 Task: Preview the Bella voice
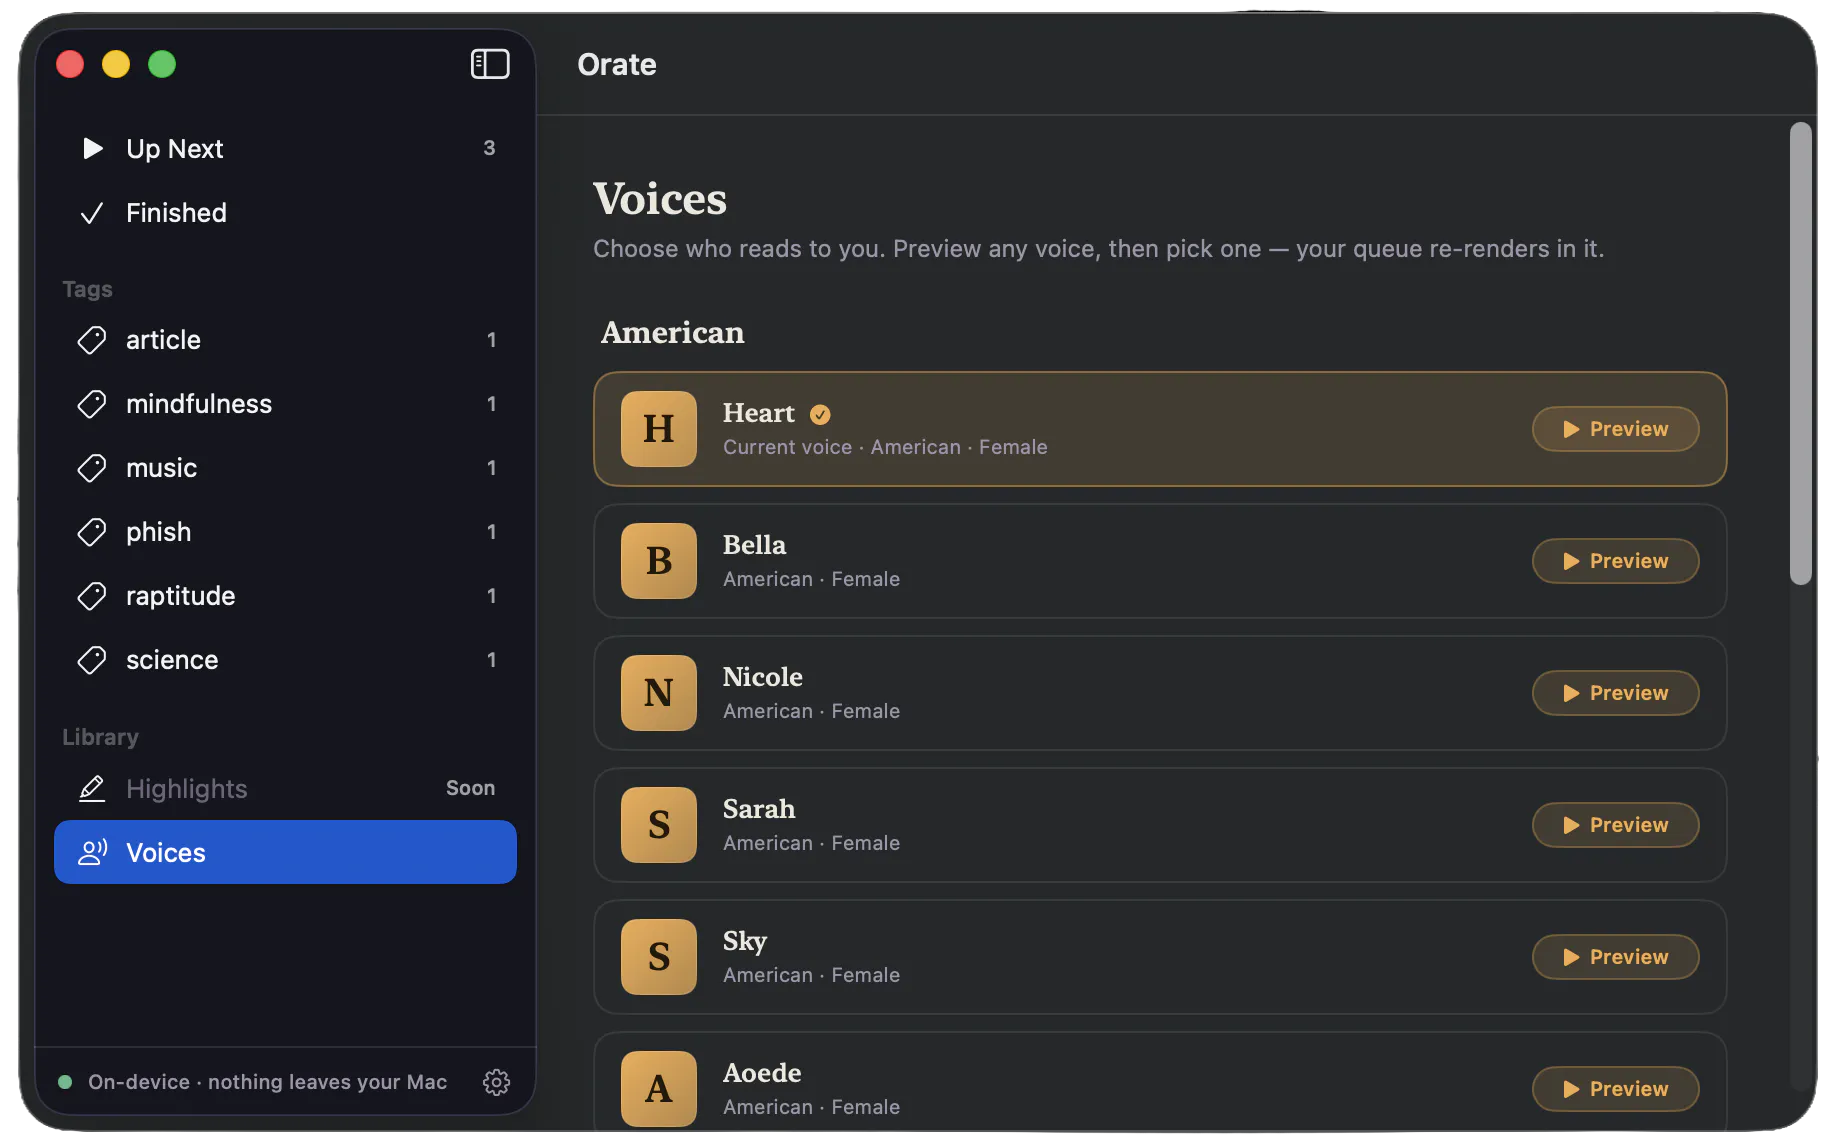click(x=1615, y=561)
